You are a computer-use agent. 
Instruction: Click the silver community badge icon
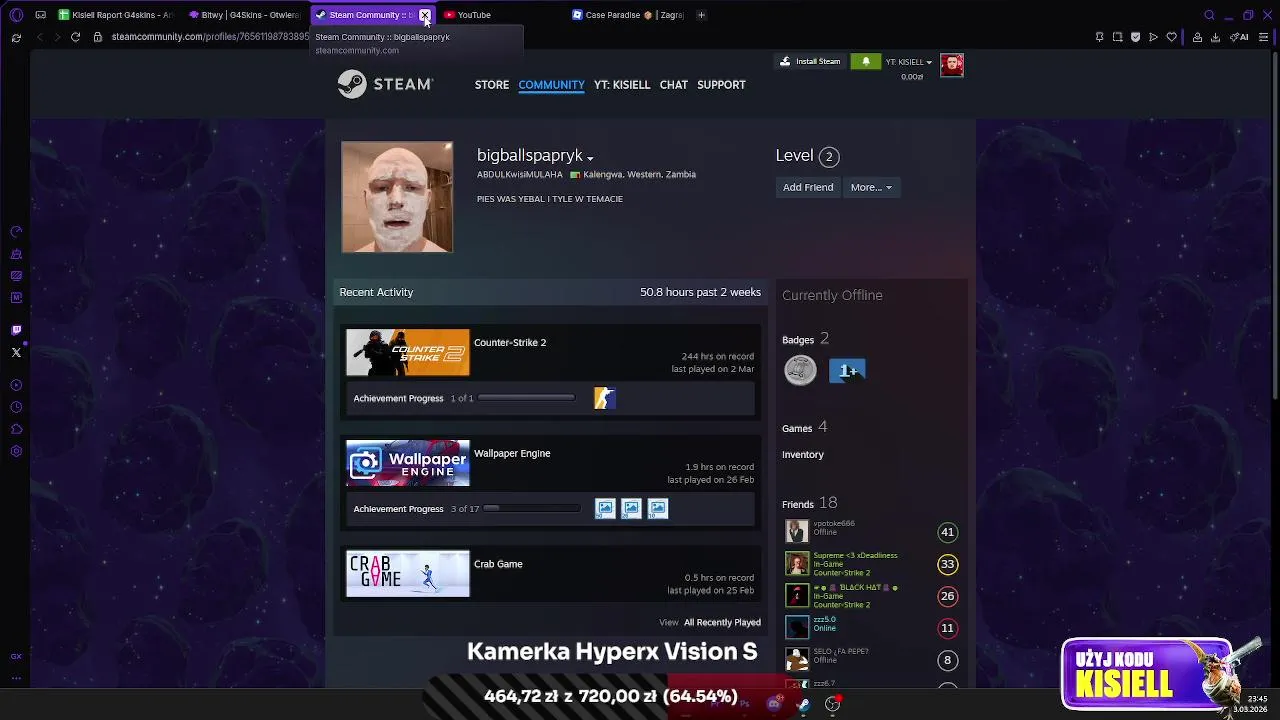click(x=800, y=370)
